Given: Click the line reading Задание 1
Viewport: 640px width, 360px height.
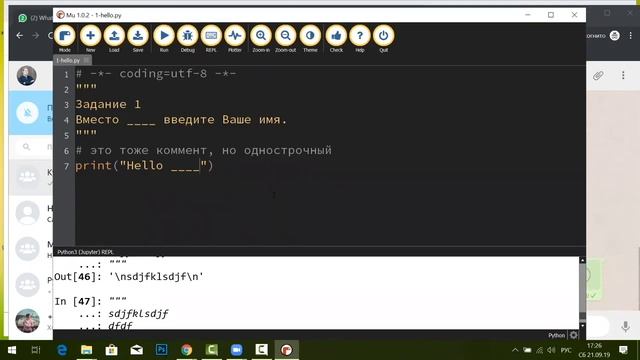Looking at the screenshot, I should tap(108, 104).
